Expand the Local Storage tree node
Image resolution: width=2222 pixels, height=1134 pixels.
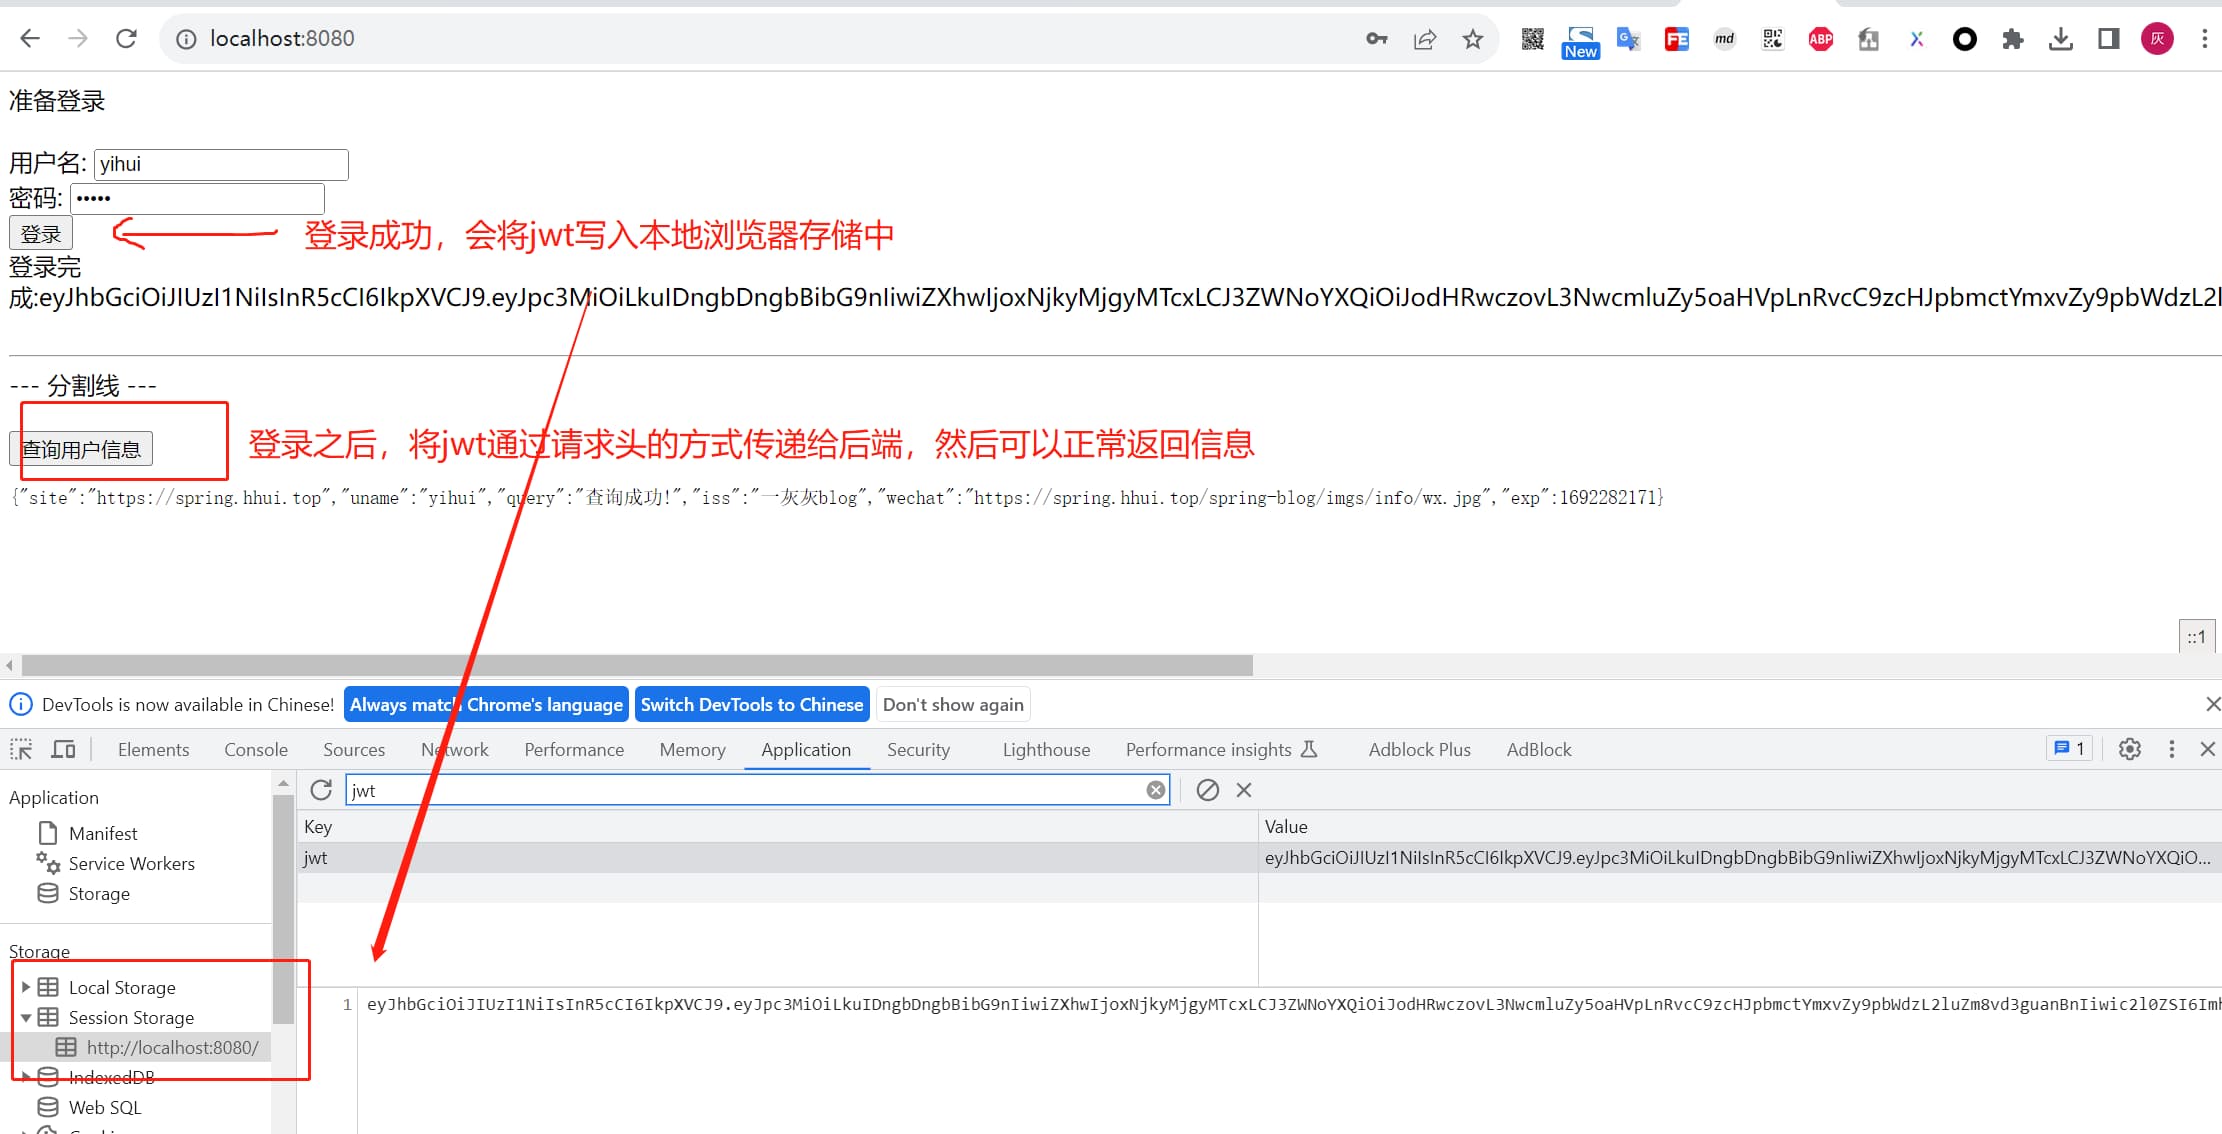pyautogui.click(x=26, y=987)
